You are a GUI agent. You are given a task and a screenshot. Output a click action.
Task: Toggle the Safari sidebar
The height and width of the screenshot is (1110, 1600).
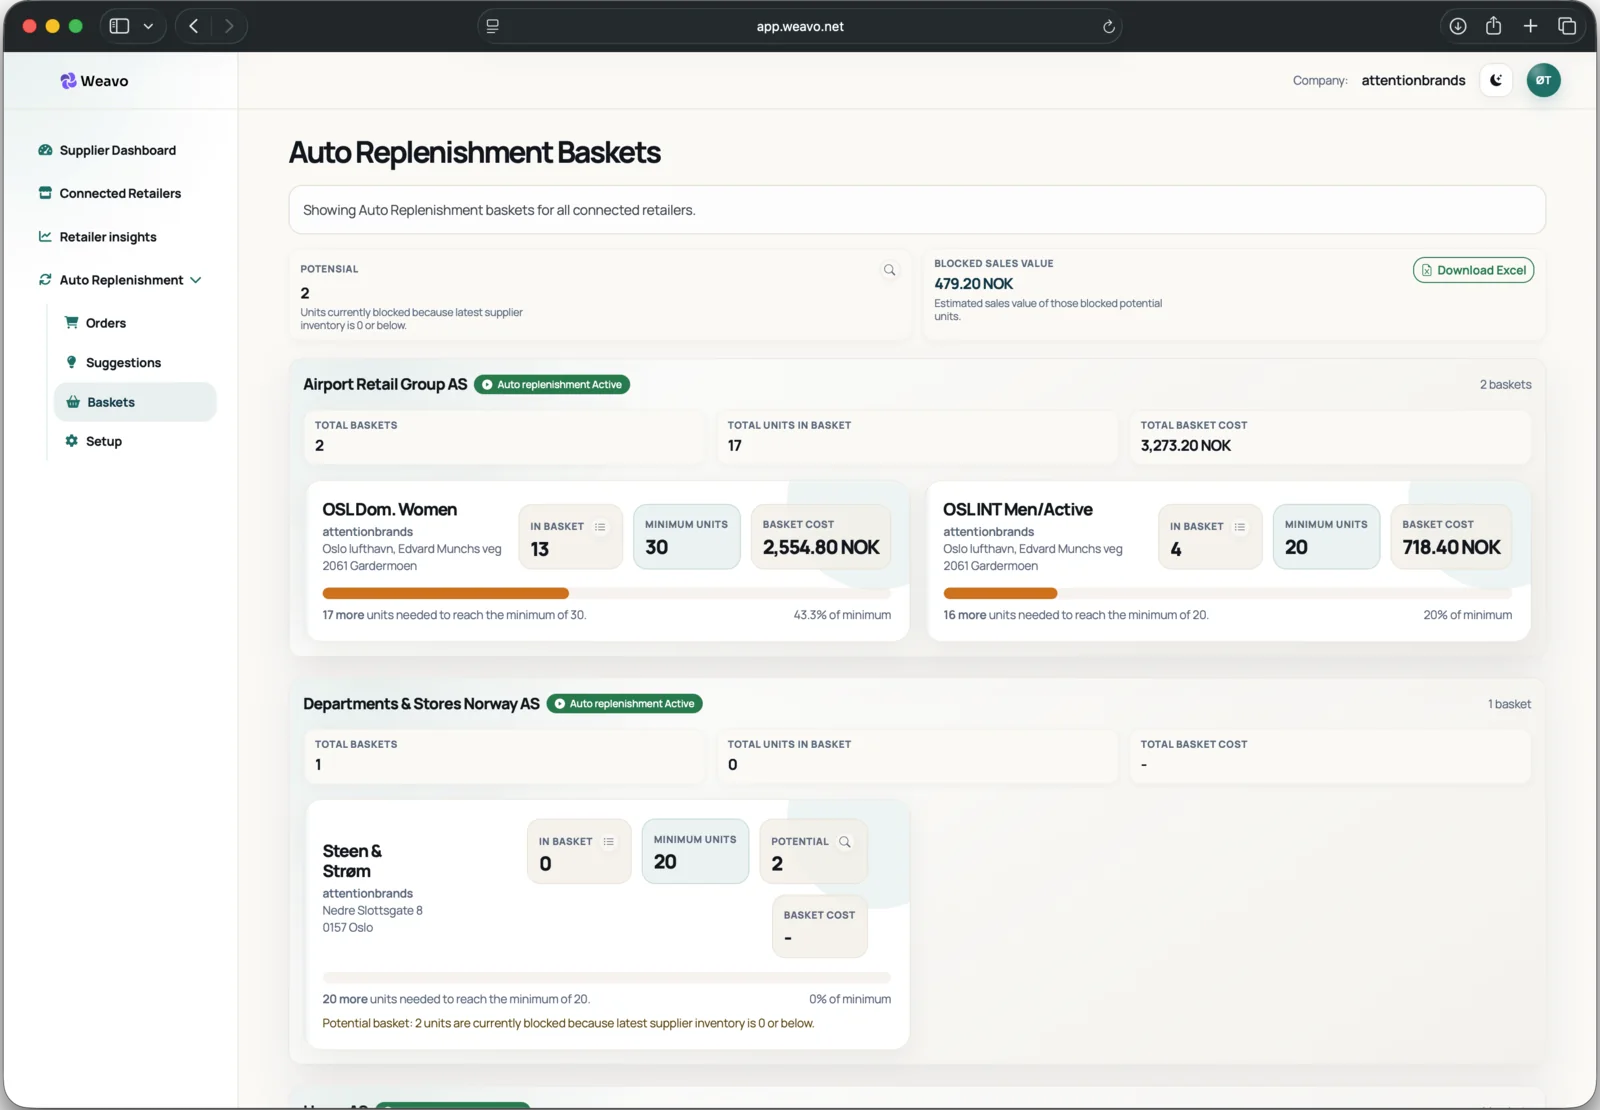pos(119,26)
